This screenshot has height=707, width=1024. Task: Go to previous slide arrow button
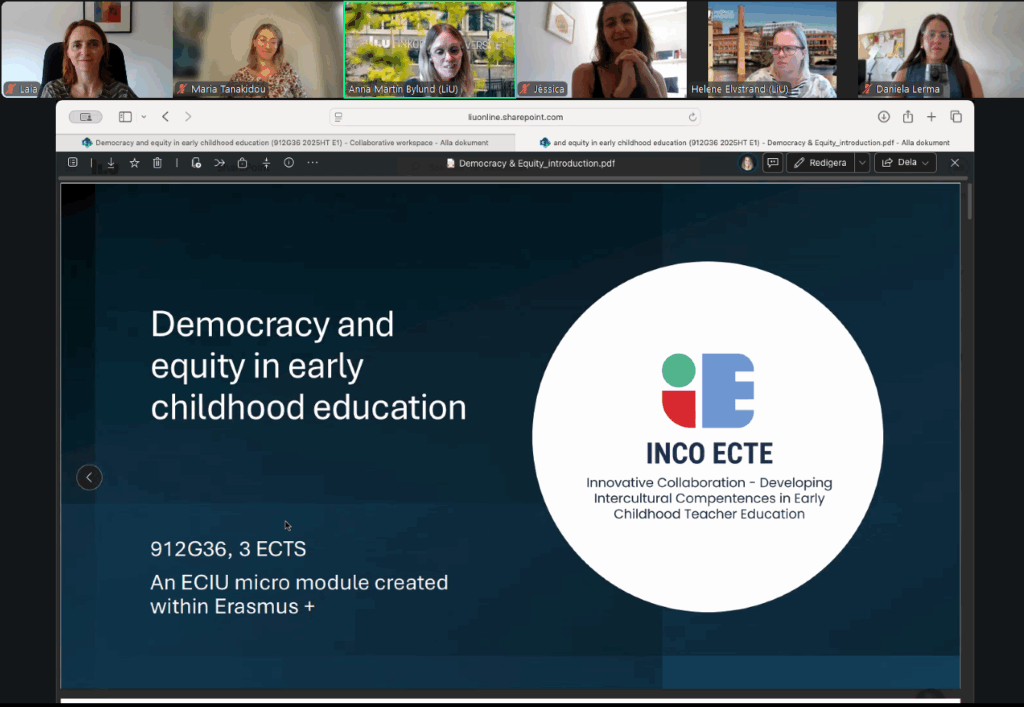tap(89, 478)
